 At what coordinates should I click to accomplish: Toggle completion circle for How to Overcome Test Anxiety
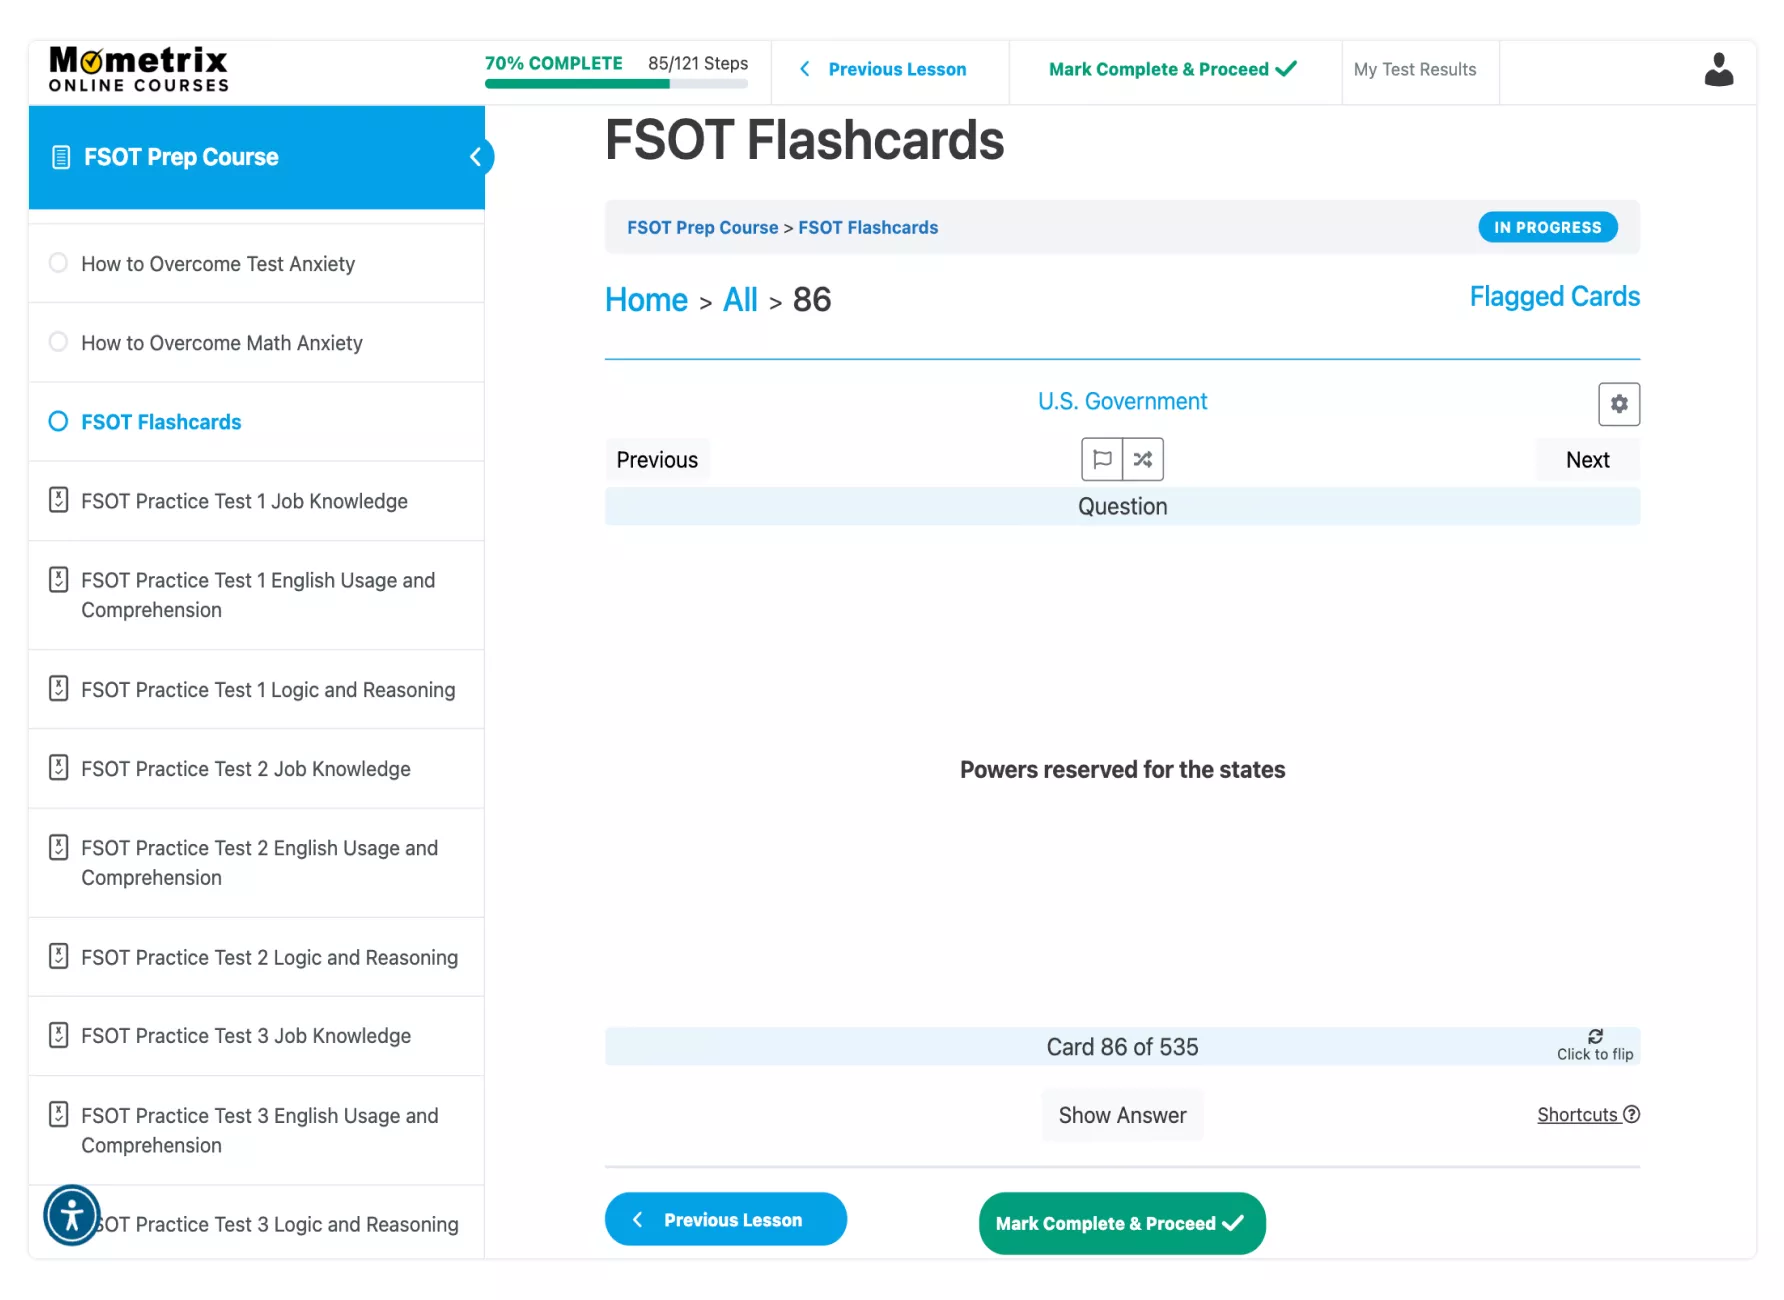click(x=59, y=263)
